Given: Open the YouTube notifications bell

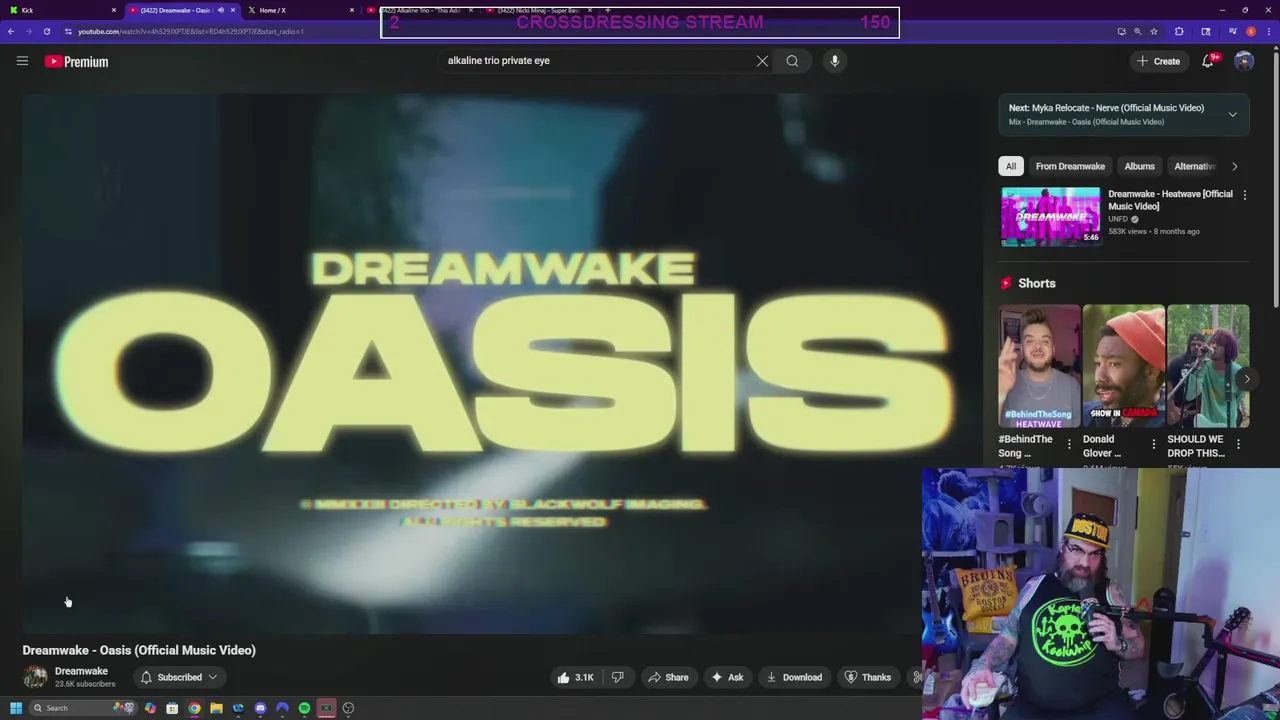Looking at the screenshot, I should (1208, 61).
